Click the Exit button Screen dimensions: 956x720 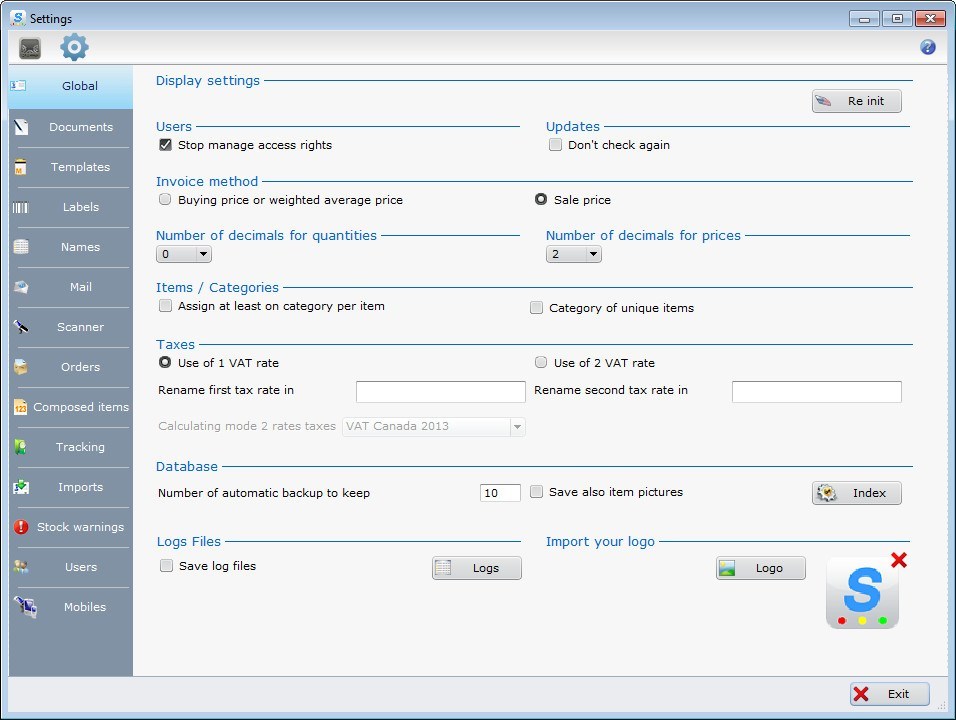click(x=888, y=693)
